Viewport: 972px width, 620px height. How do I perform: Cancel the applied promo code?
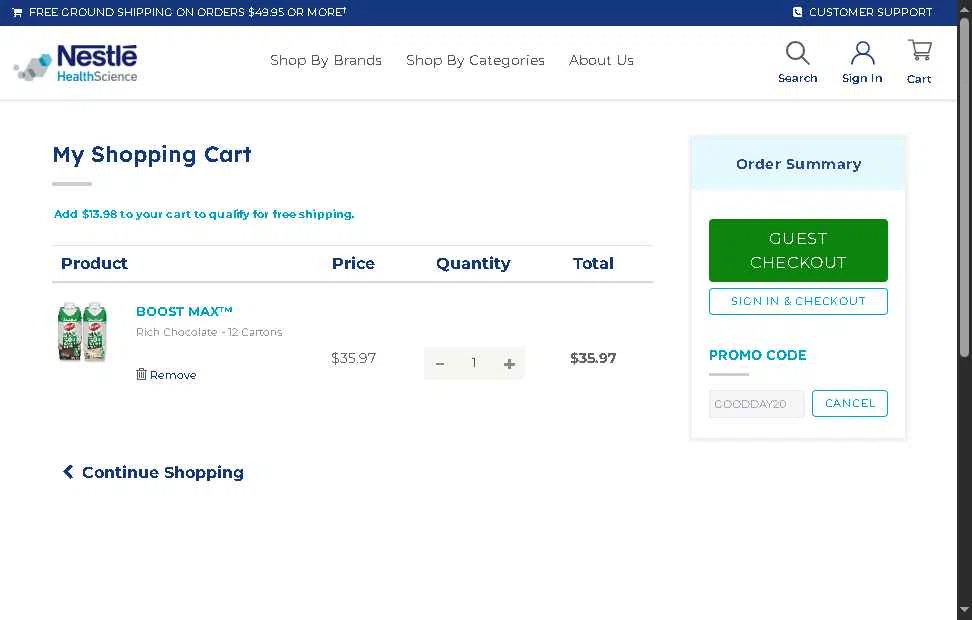coord(849,403)
